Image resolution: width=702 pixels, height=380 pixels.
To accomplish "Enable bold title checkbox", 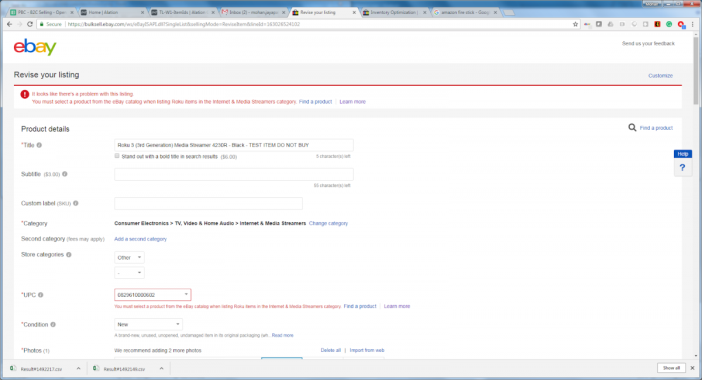I will coord(117,156).
